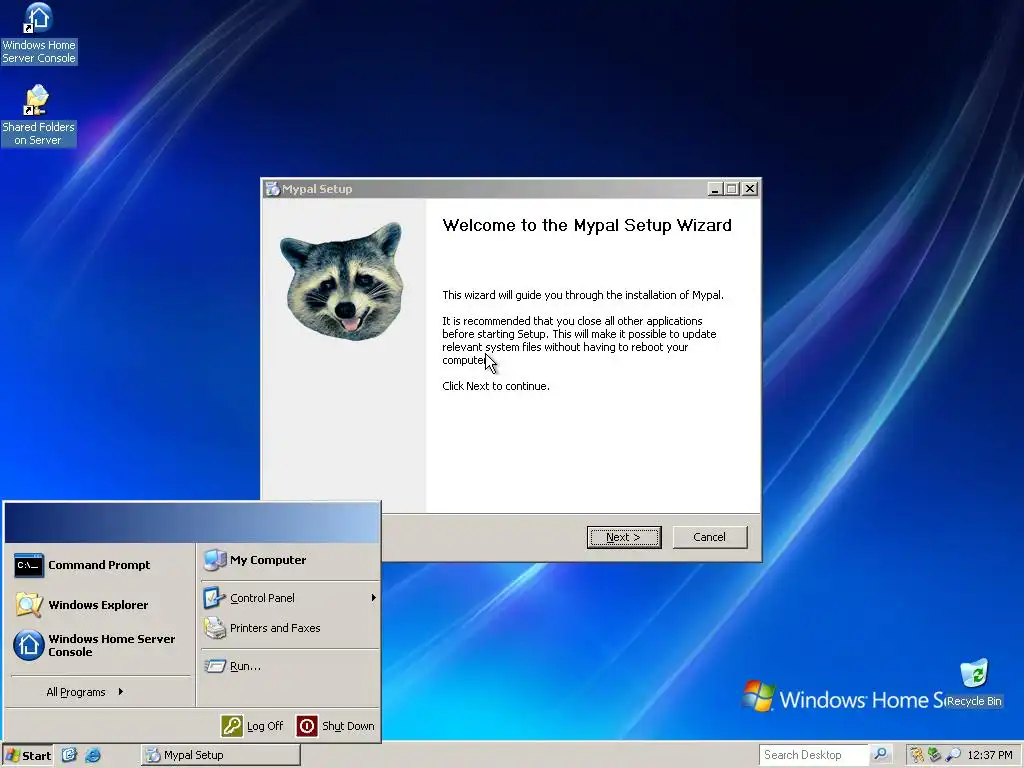Click the red Shut Down power icon

[307, 726]
